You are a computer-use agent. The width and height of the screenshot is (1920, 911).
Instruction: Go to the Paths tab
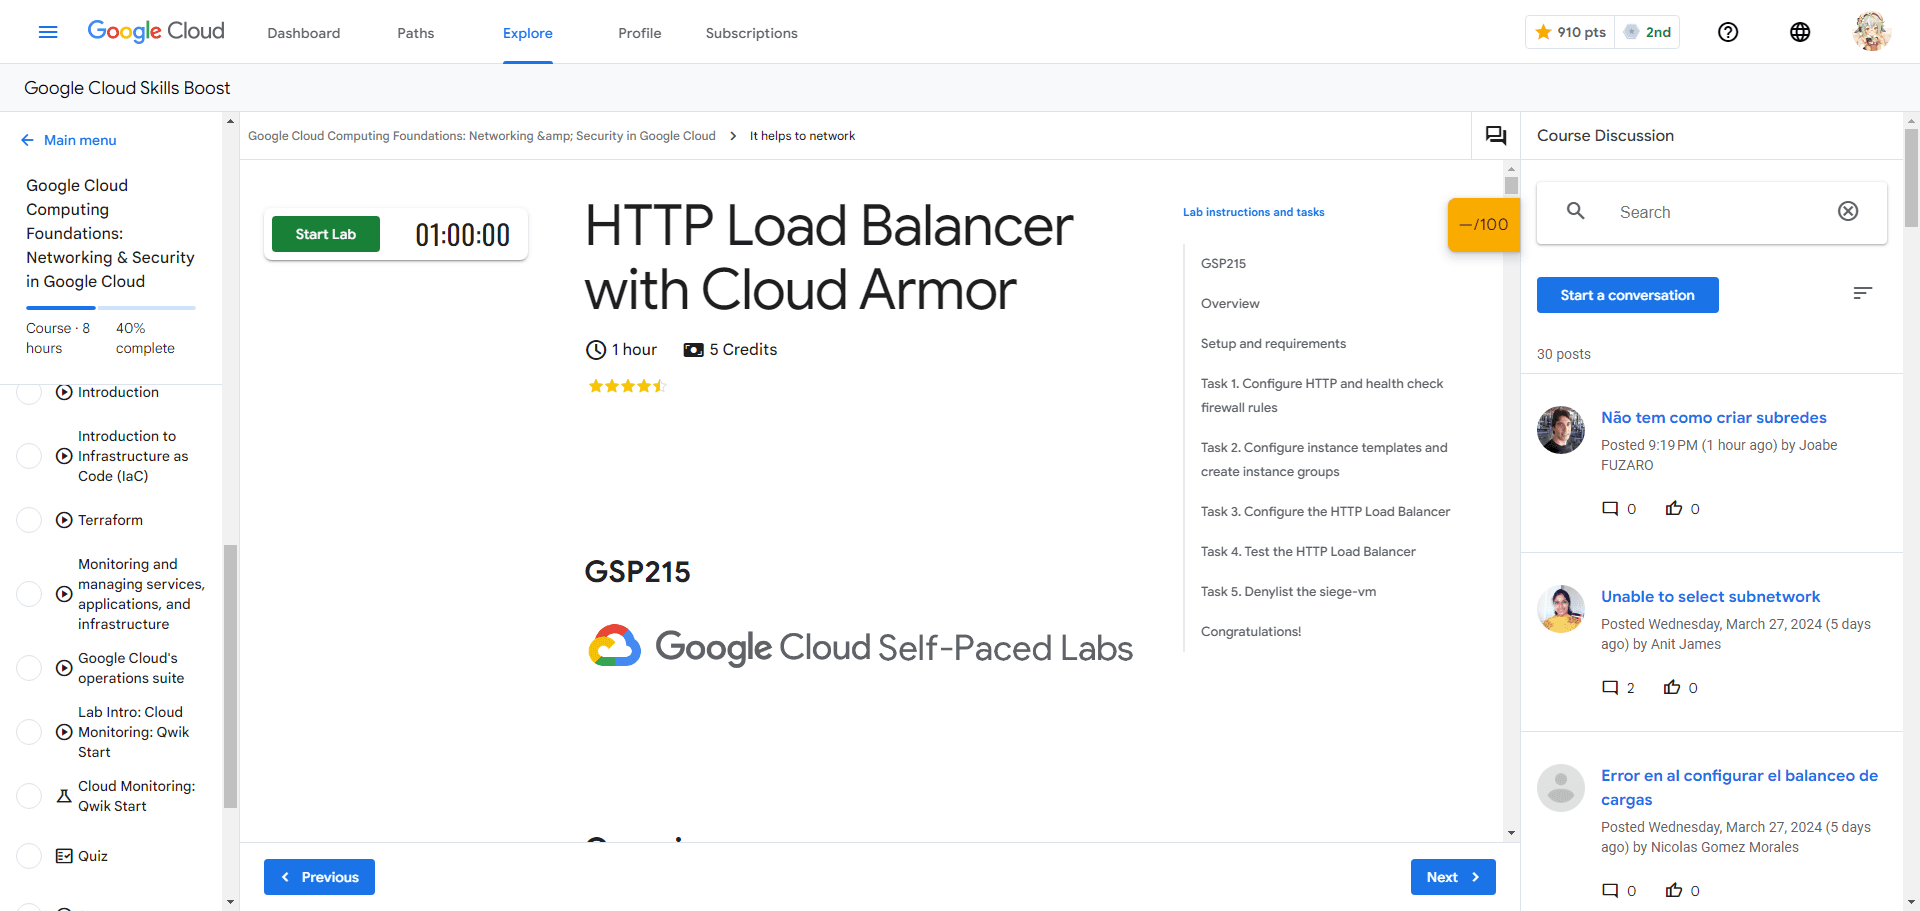(x=416, y=33)
